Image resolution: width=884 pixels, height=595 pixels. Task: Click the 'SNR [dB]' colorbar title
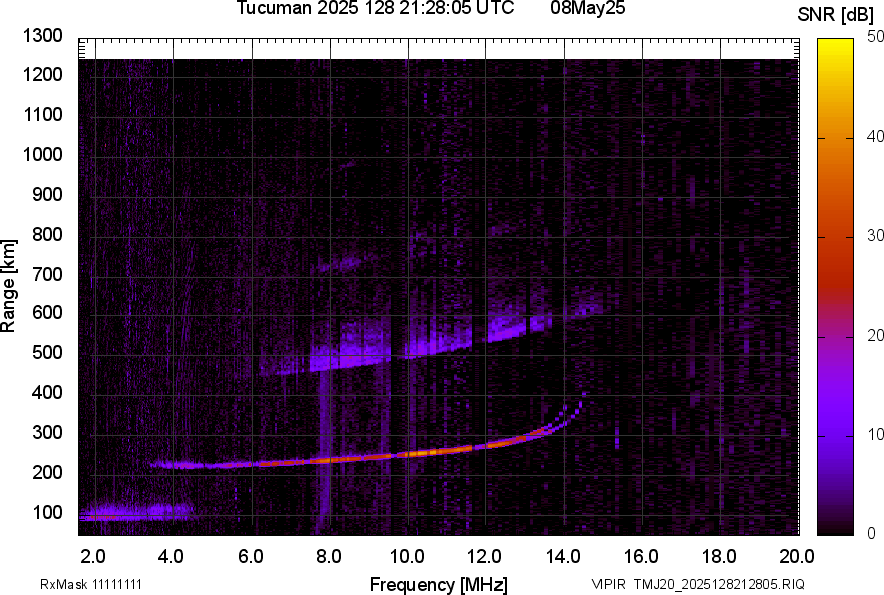[x=835, y=15]
